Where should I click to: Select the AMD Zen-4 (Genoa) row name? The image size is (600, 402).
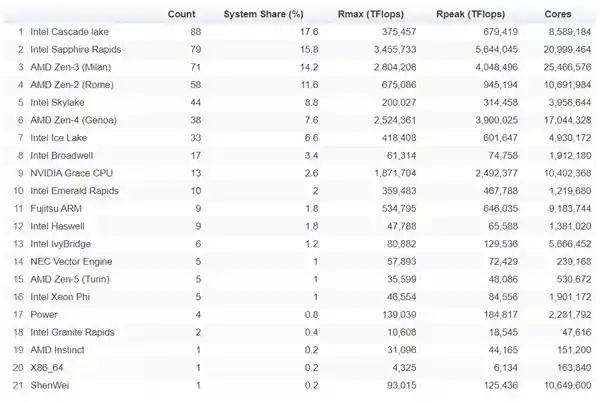click(x=73, y=120)
